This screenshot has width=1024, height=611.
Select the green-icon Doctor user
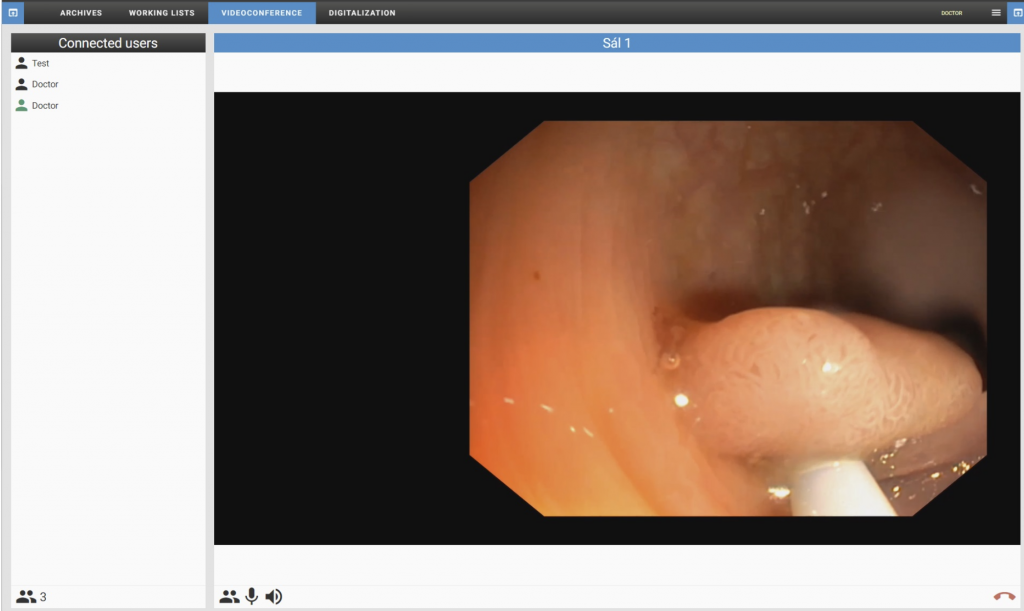pyautogui.click(x=45, y=105)
